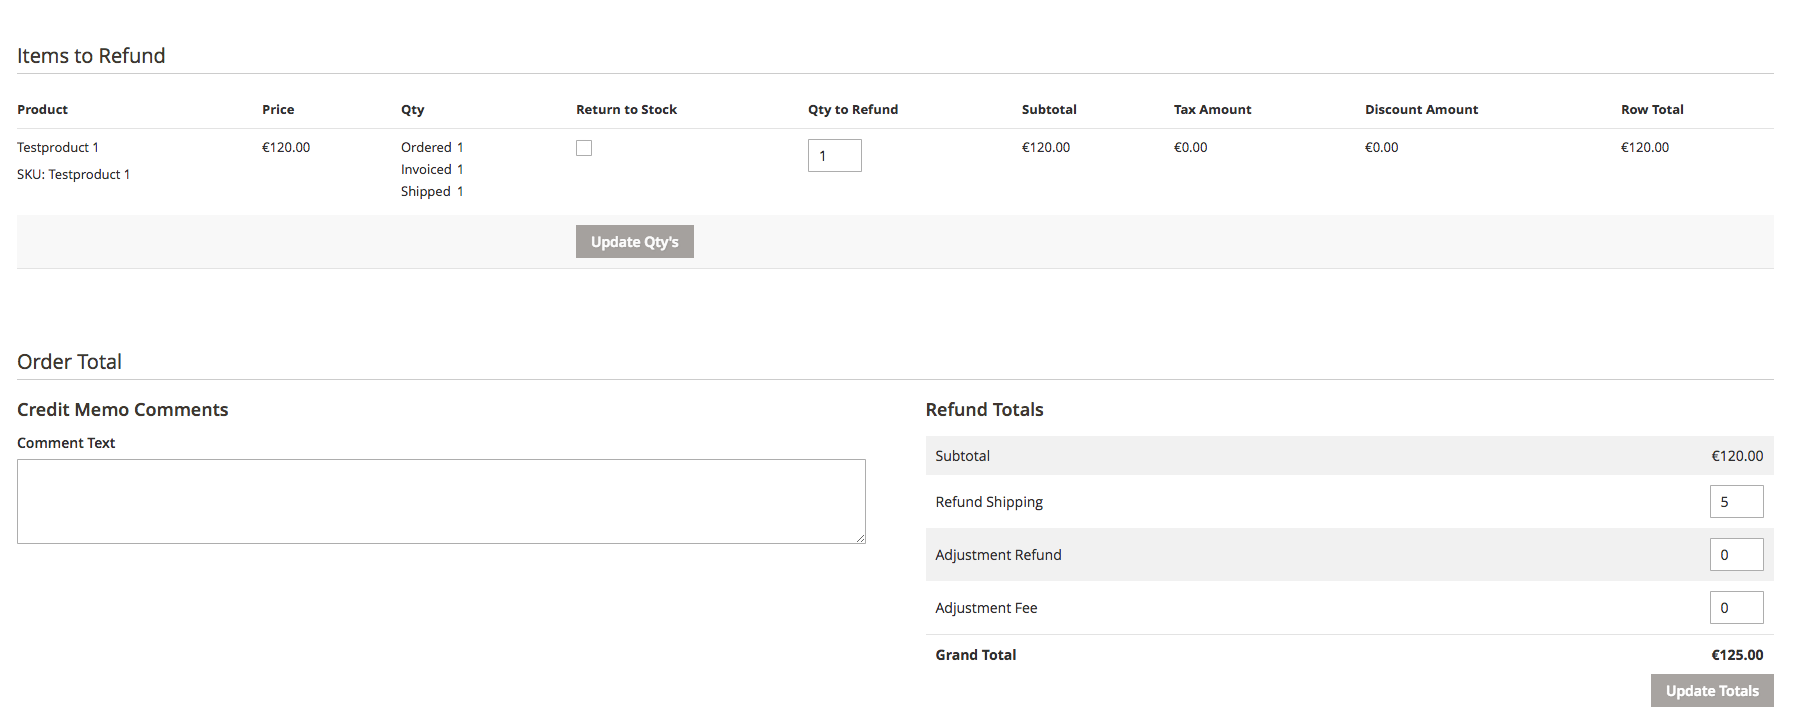The height and width of the screenshot is (712, 1793).
Task: Click the Discount Amount column header
Action: pyautogui.click(x=1421, y=110)
